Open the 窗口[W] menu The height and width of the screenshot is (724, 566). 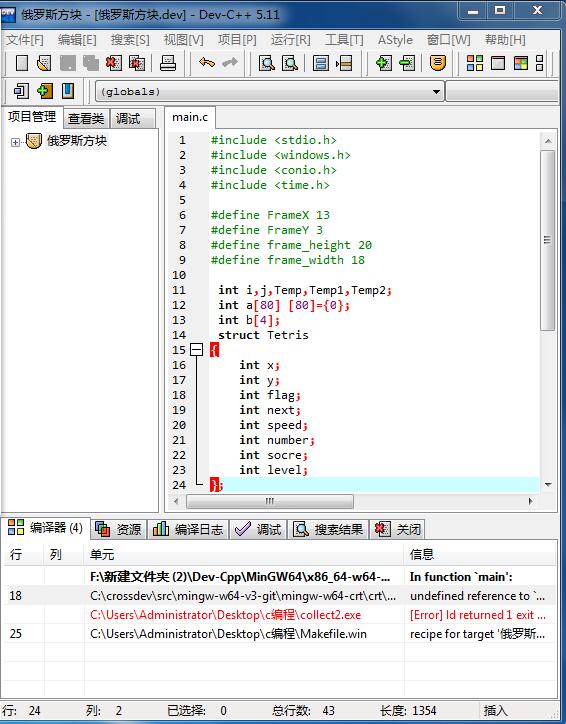(x=449, y=40)
